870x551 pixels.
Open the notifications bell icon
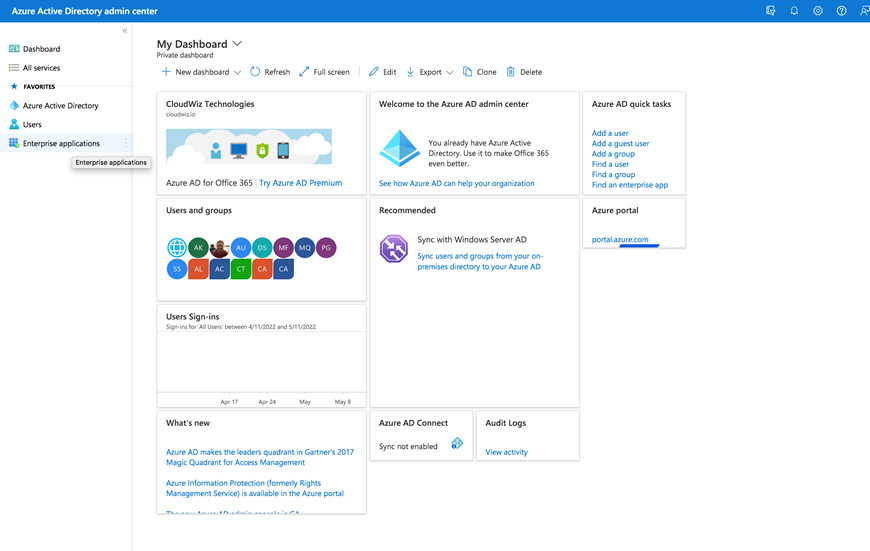(x=794, y=11)
